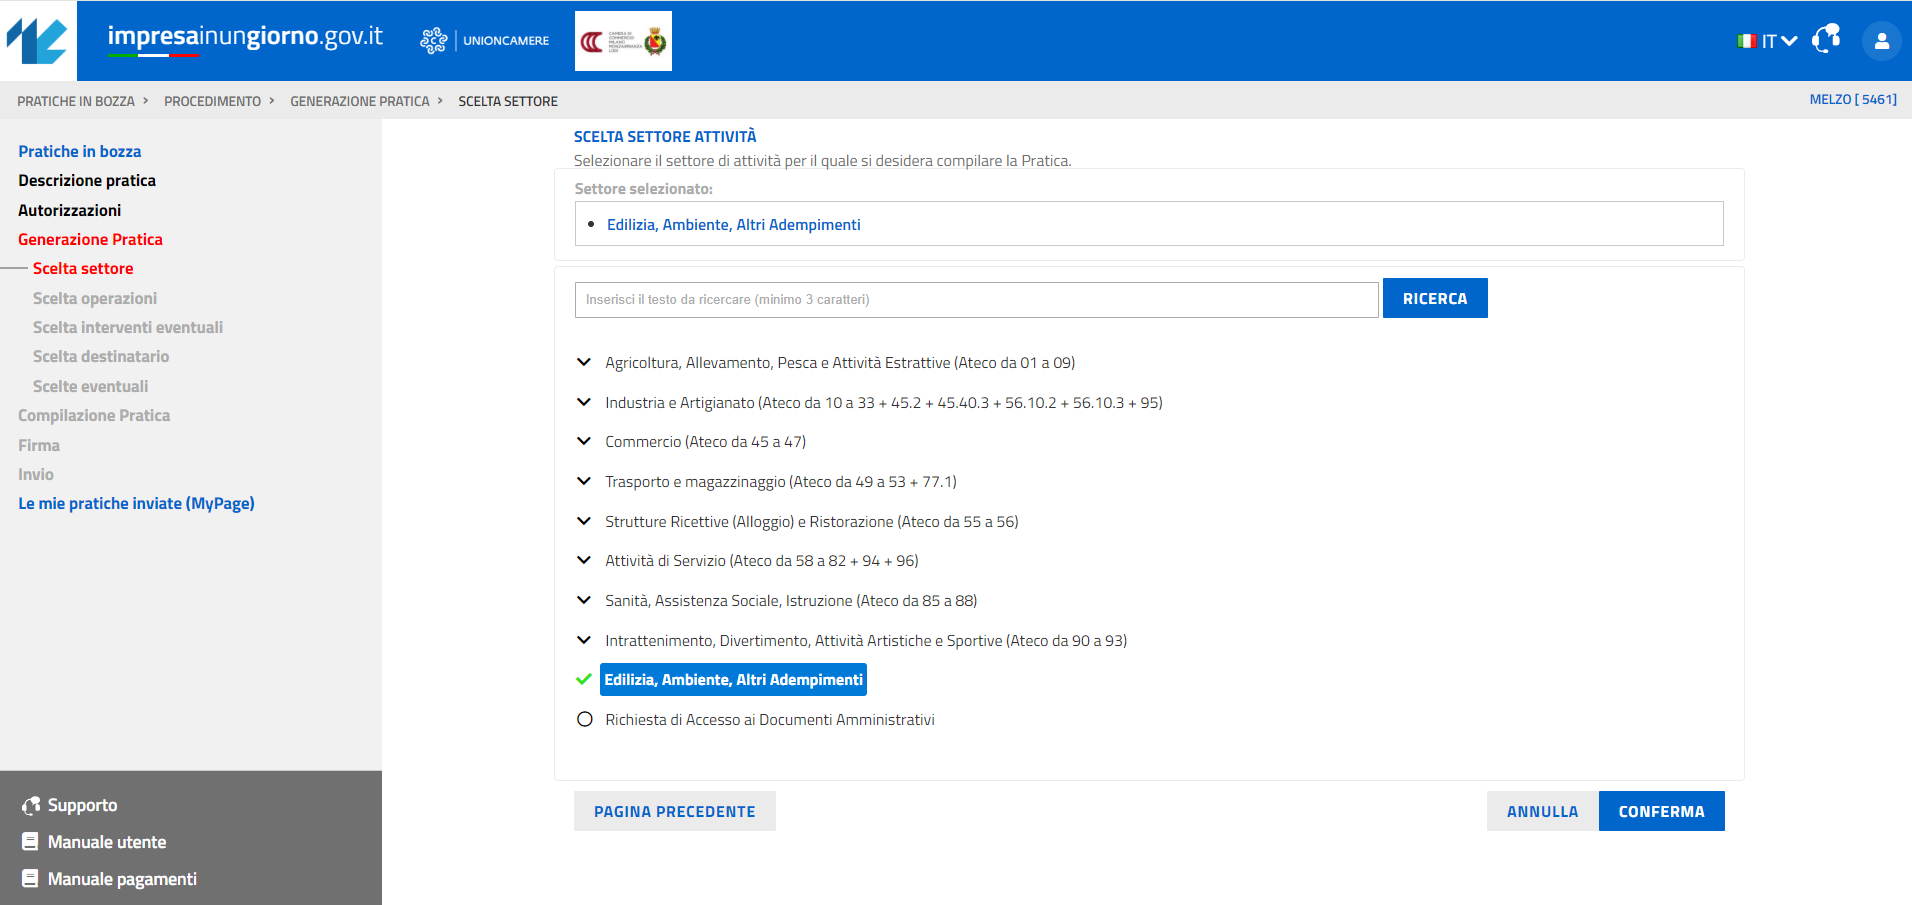
Task: Select the highlighted Edilizia, Ambiente, Altri Adempimenti option
Action: (733, 679)
